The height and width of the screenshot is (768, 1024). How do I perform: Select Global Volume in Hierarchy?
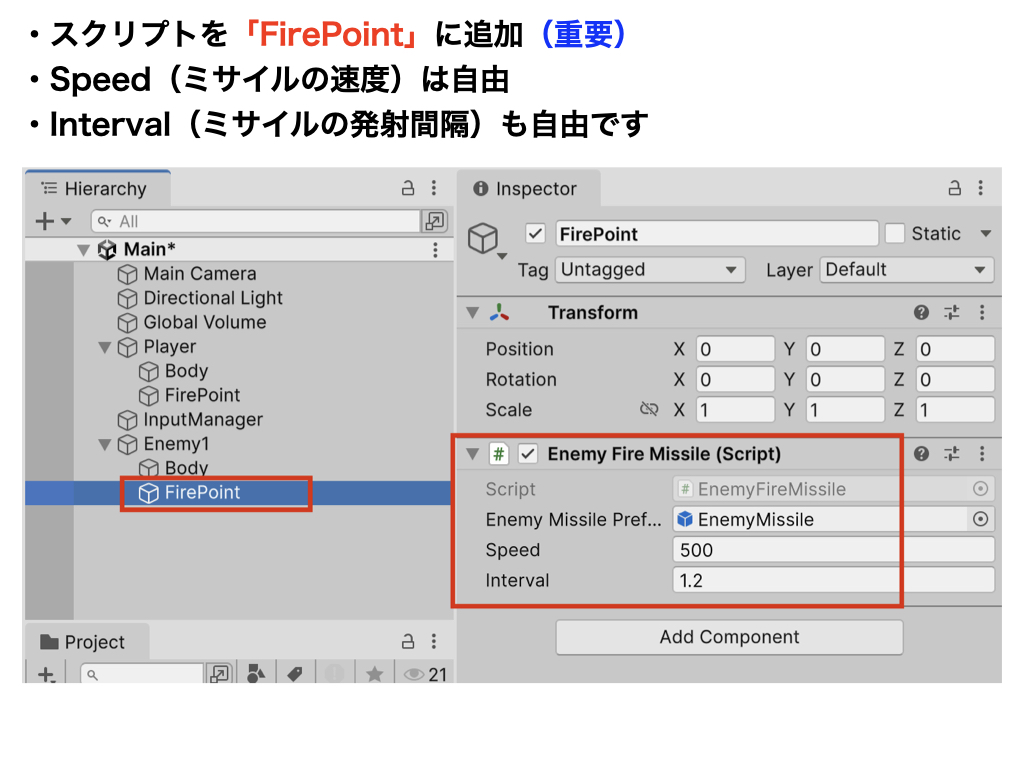coord(204,322)
